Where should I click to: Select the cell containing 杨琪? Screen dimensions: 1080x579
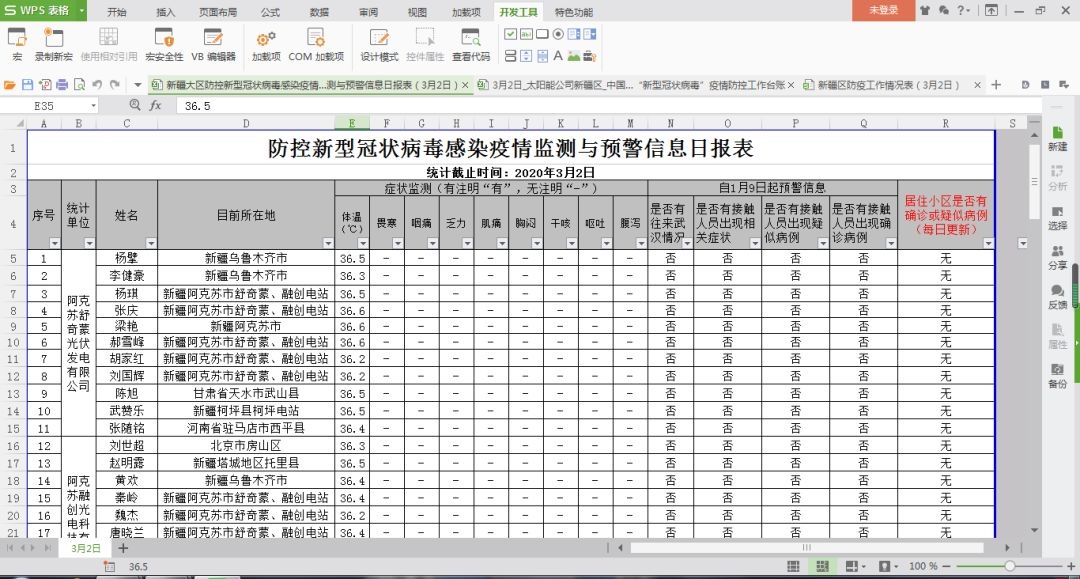(127, 293)
